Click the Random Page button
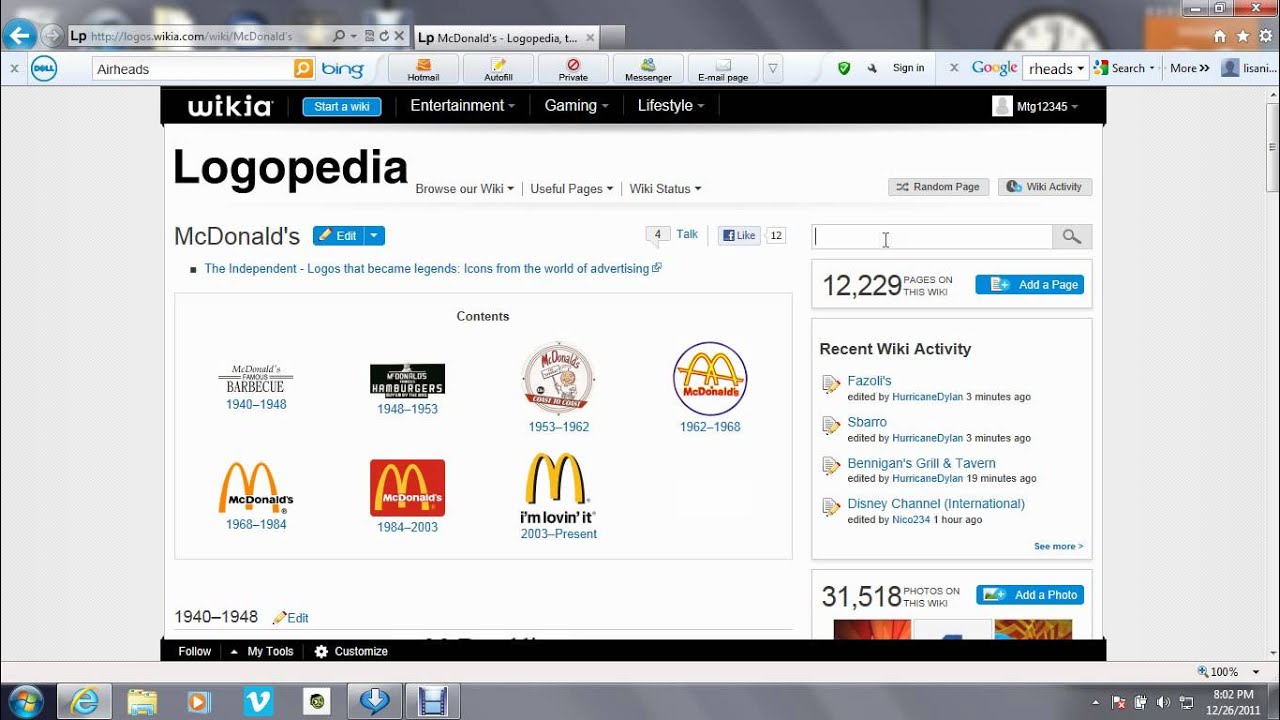 click(938, 187)
